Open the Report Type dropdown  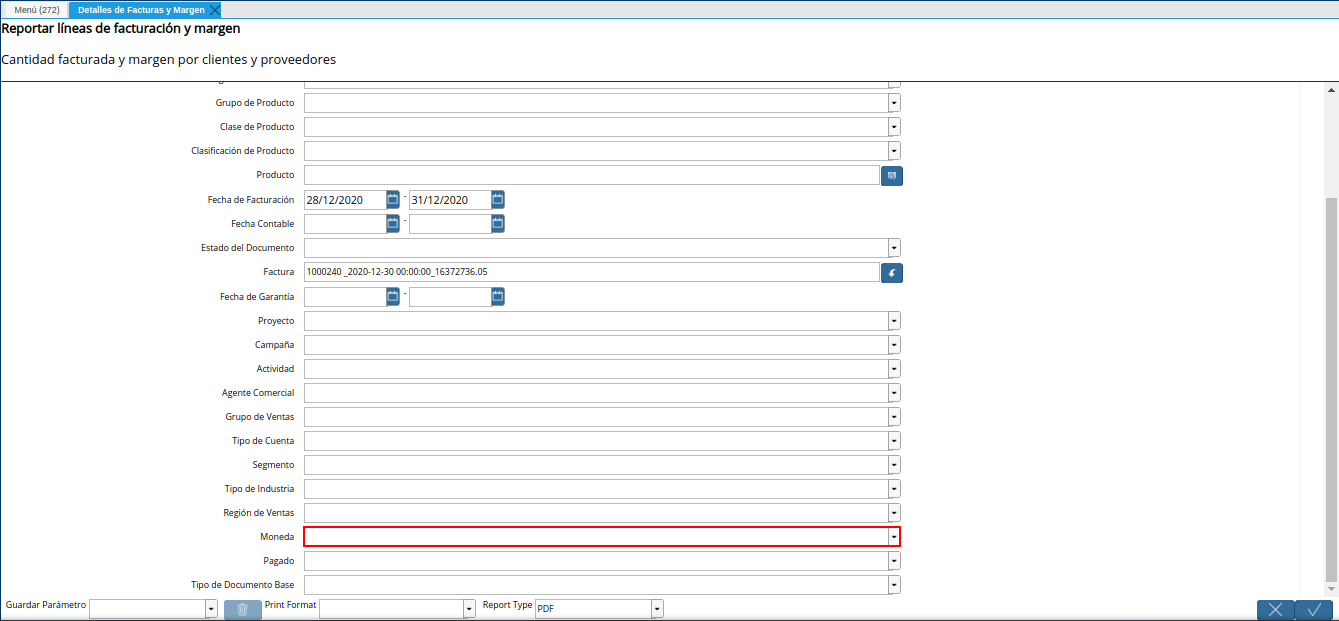[x=657, y=609]
